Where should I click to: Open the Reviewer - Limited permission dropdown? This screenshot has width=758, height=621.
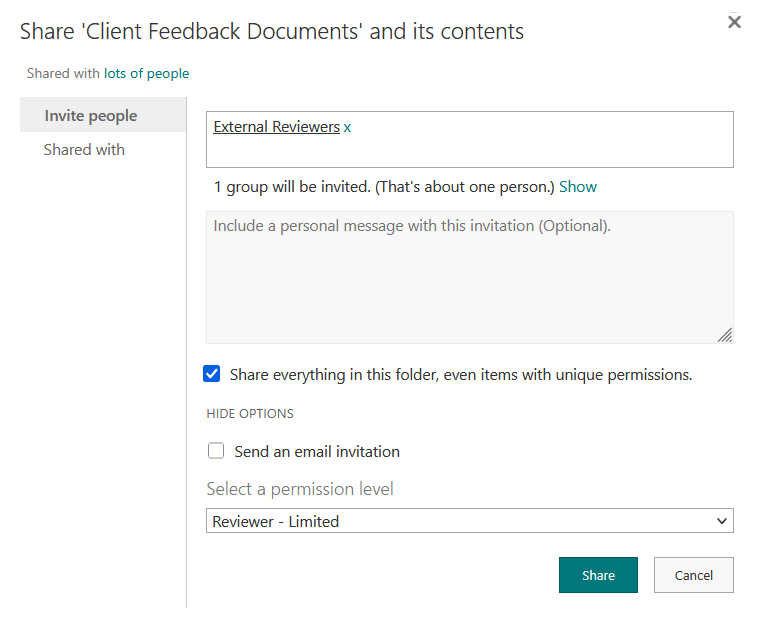click(469, 521)
